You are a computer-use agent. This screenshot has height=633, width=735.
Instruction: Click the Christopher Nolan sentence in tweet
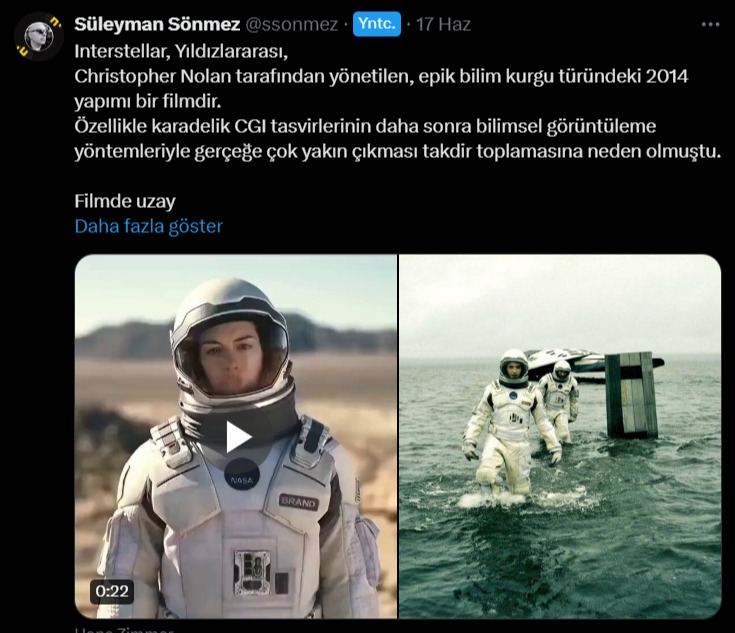point(381,89)
